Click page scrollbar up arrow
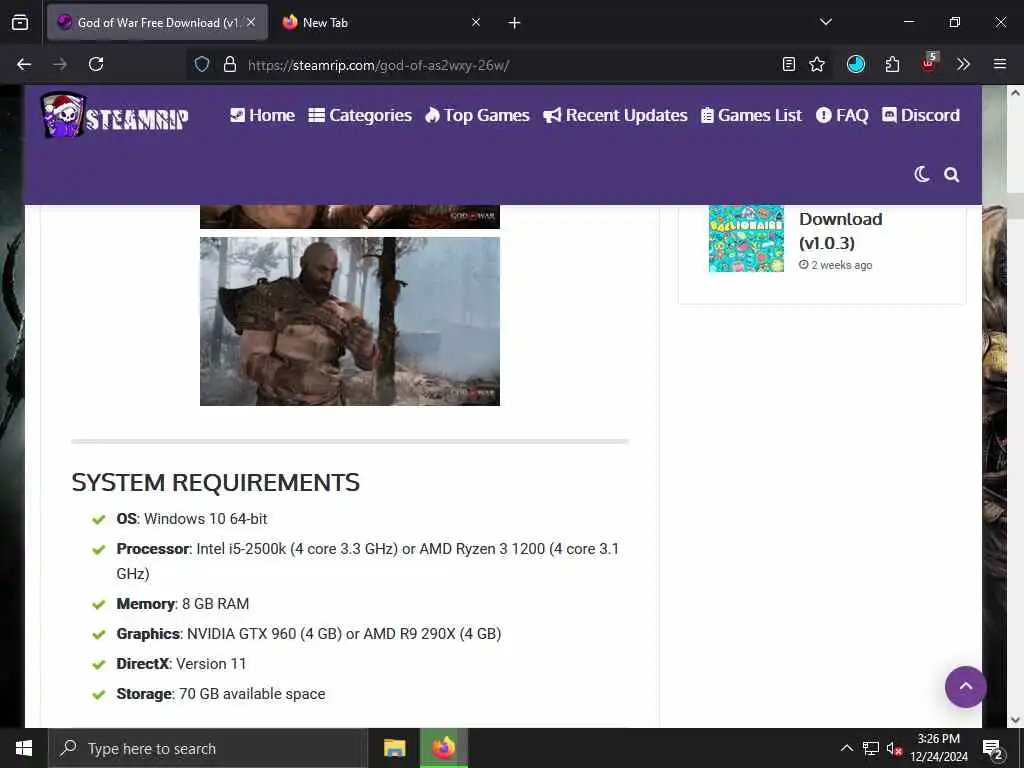 click(x=1016, y=93)
